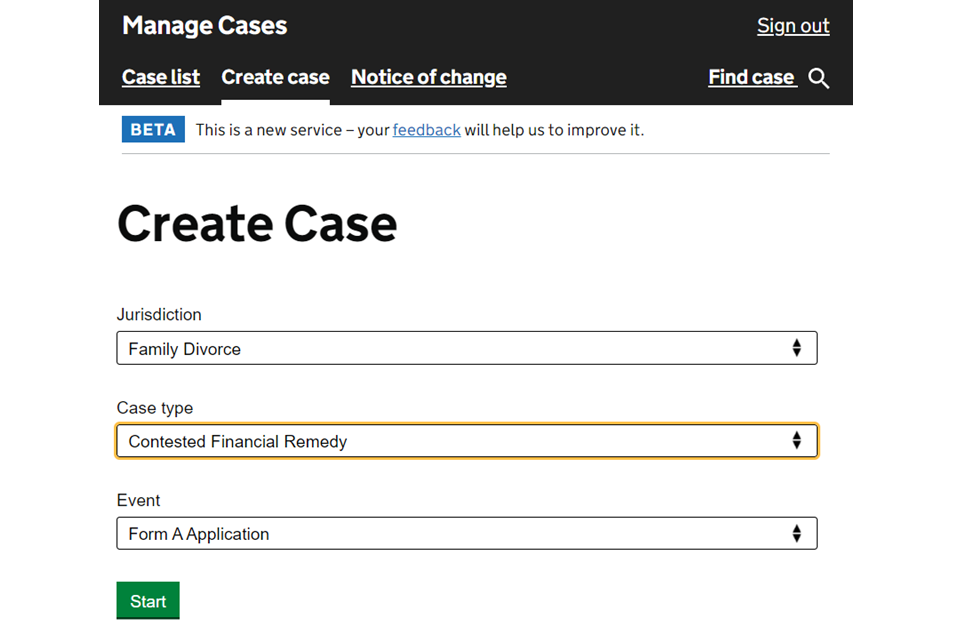Screen dimensions: 960x640
Task: Click the Find case link
Action: click(751, 77)
